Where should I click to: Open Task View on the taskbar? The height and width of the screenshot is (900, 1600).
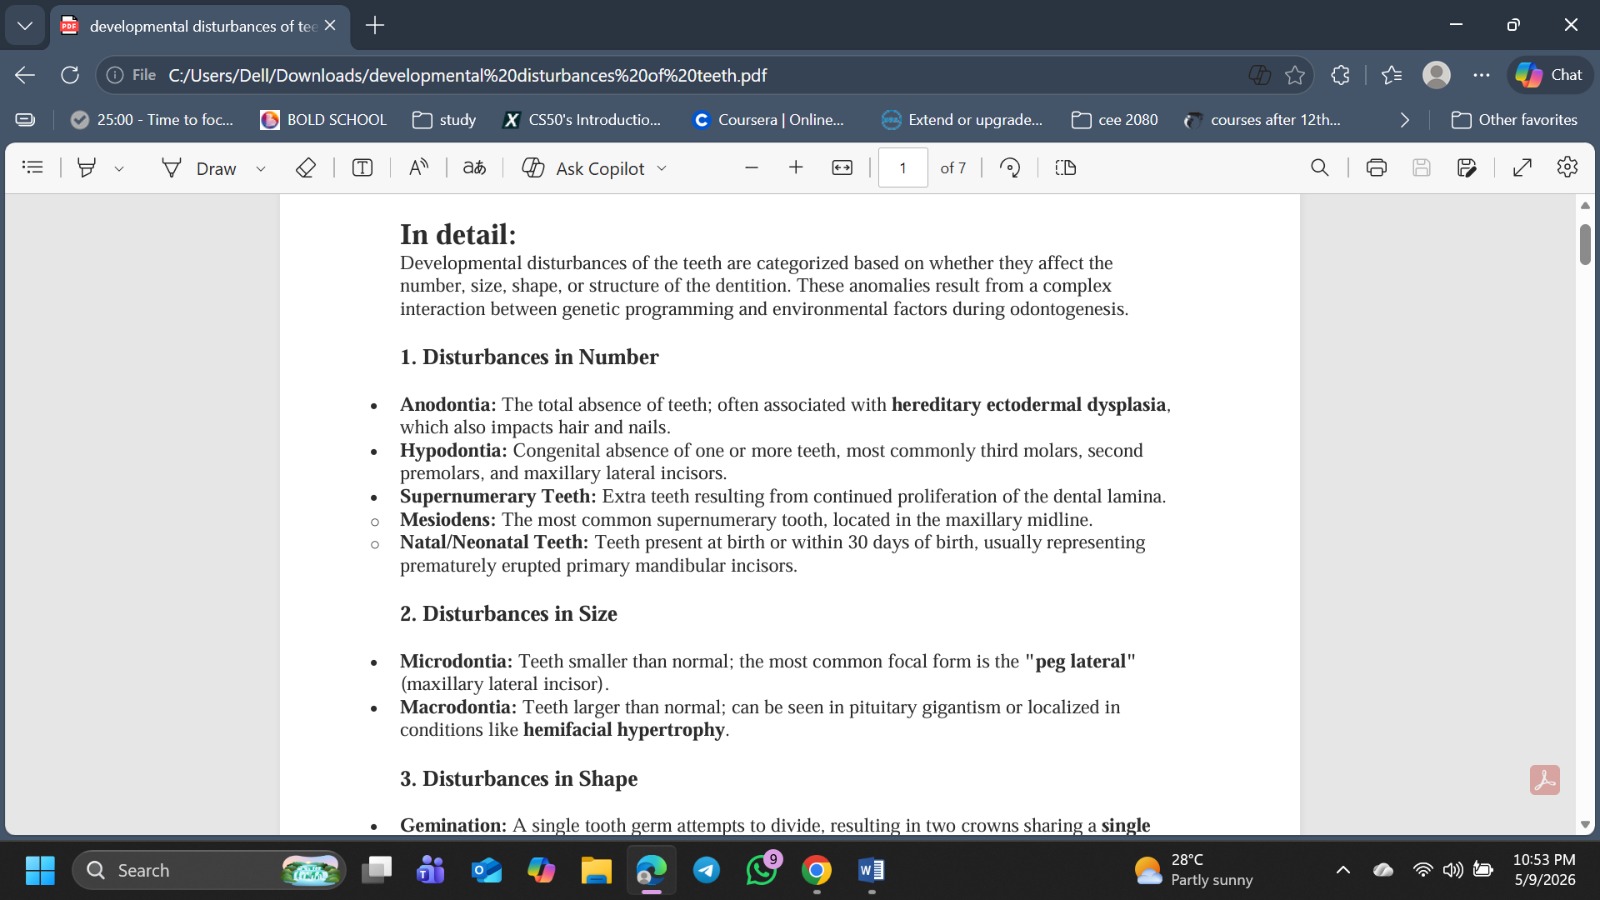pos(377,870)
